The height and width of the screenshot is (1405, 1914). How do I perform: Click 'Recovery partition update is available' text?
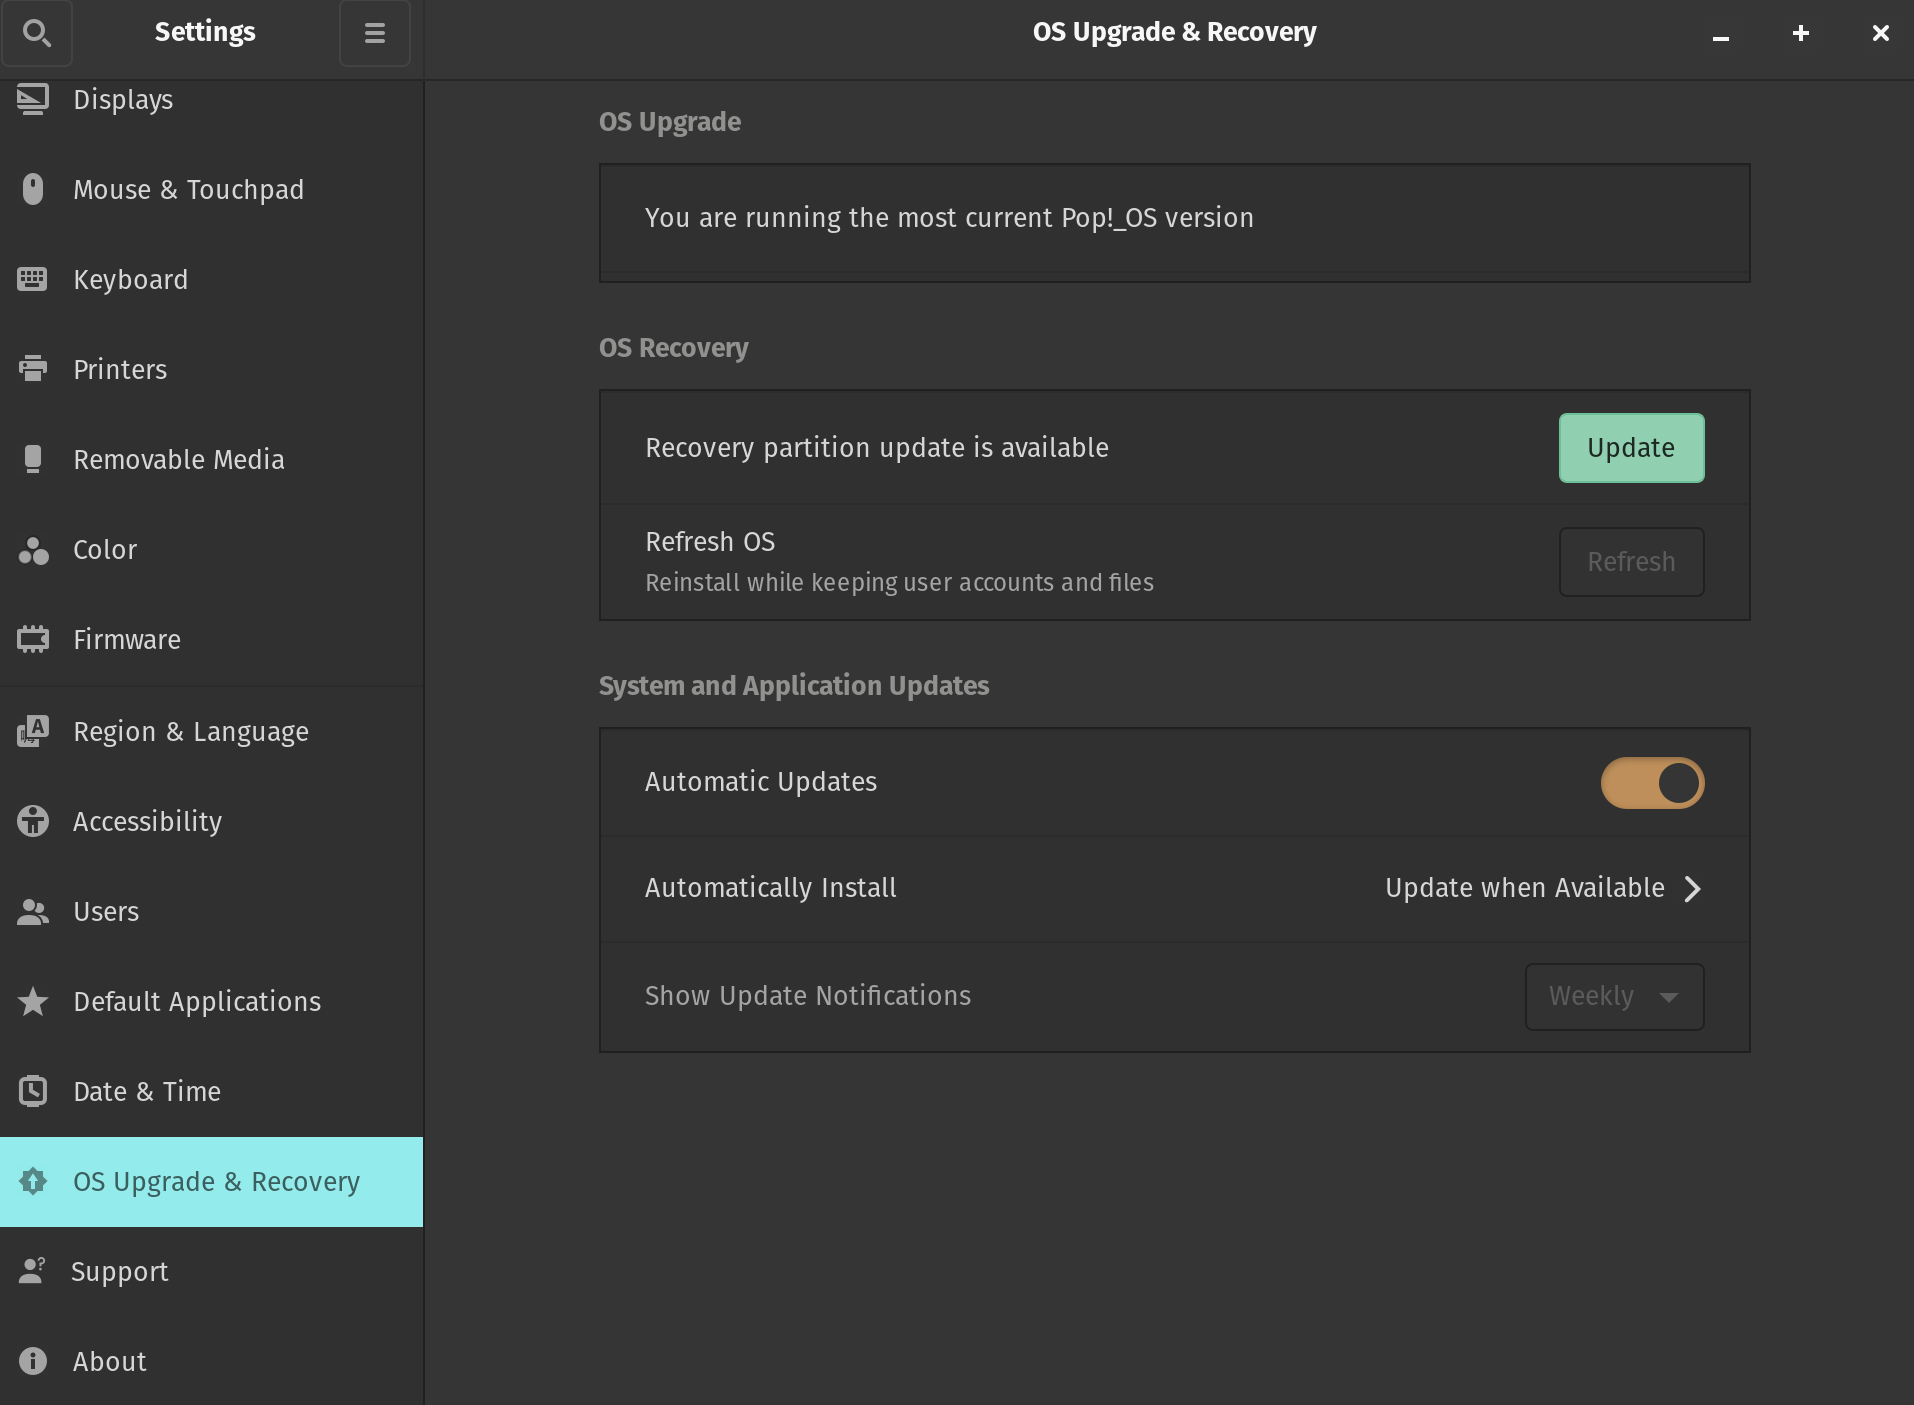tap(877, 448)
